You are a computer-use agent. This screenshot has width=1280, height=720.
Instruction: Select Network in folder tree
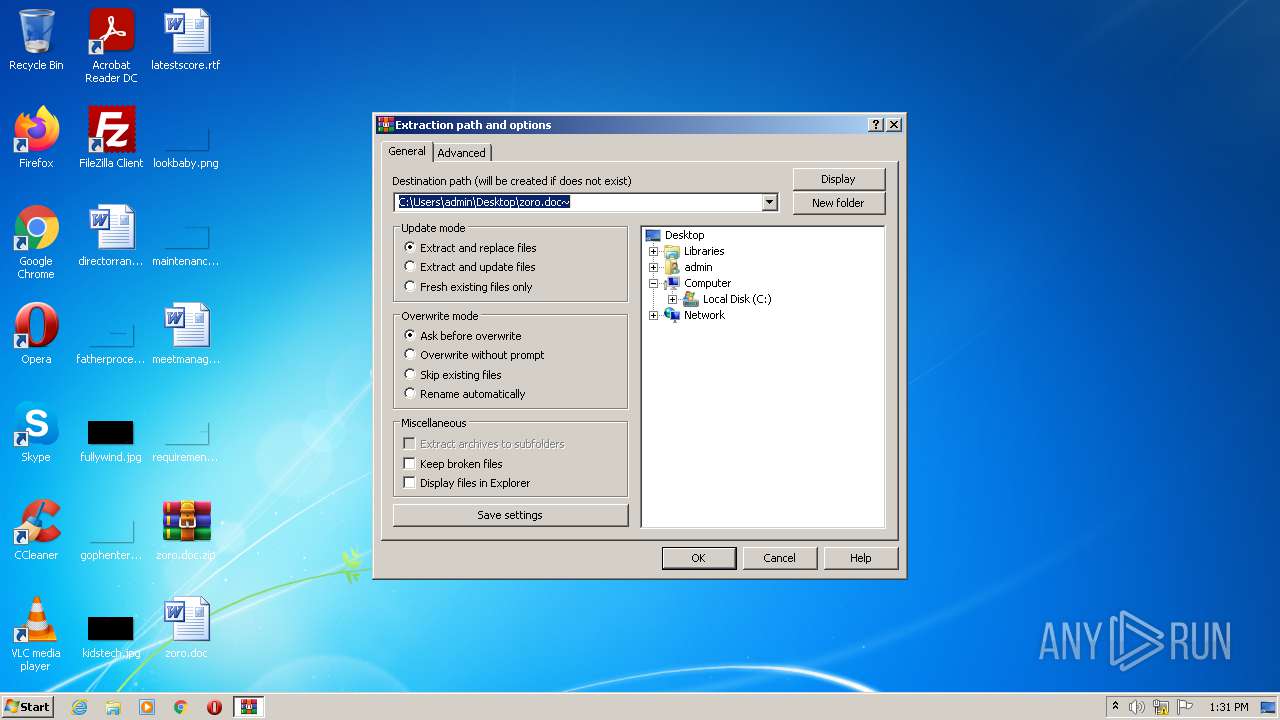point(704,315)
